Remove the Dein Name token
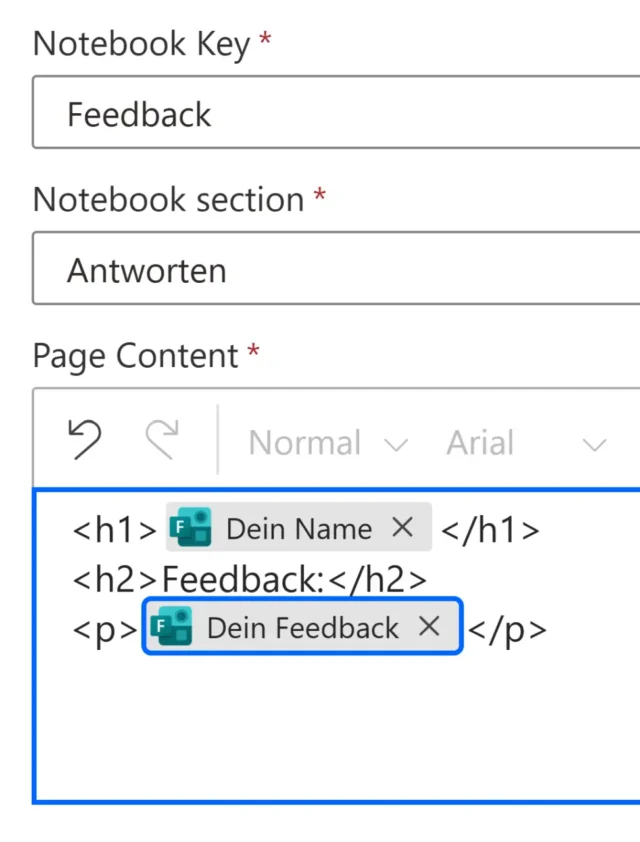640x842 pixels. click(402, 528)
